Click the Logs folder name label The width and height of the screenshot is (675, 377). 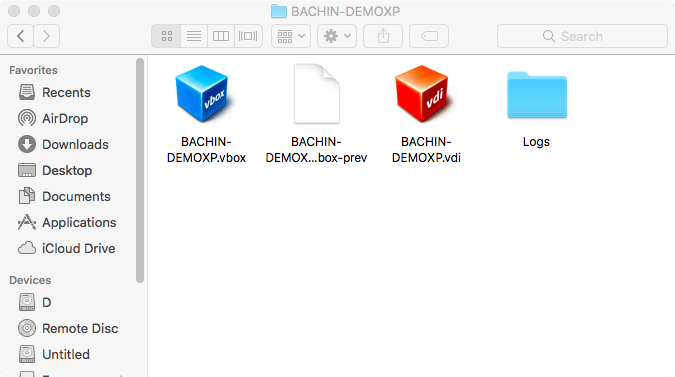pos(536,142)
